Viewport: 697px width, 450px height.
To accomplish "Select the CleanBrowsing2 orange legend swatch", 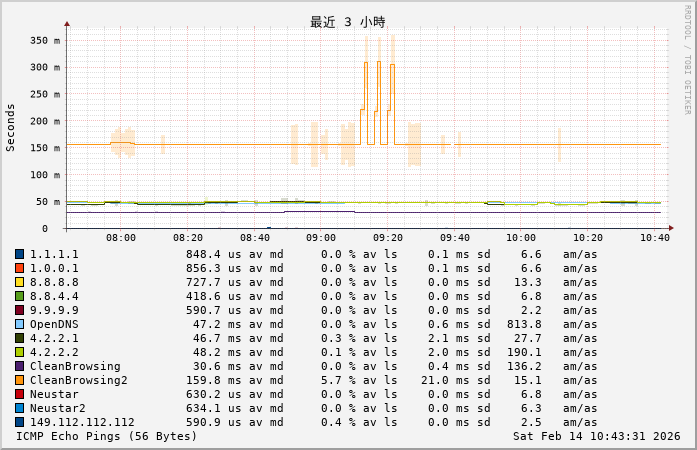I will click(x=19, y=380).
